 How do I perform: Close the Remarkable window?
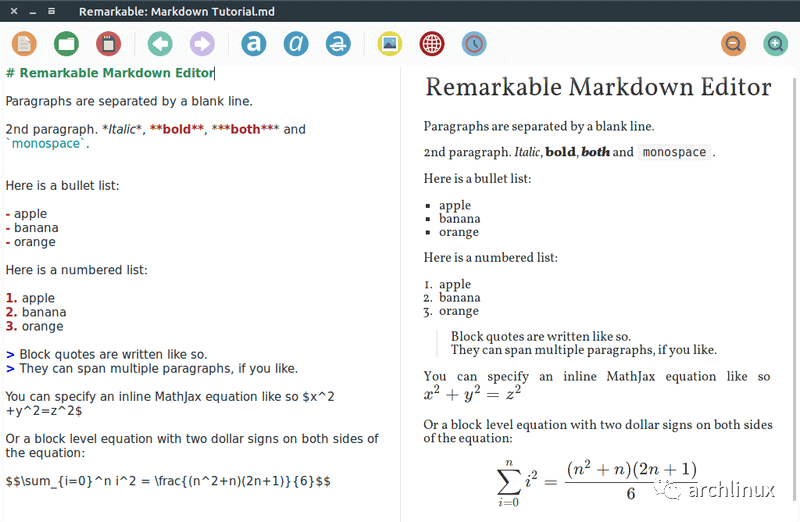pyautogui.click(x=14, y=11)
